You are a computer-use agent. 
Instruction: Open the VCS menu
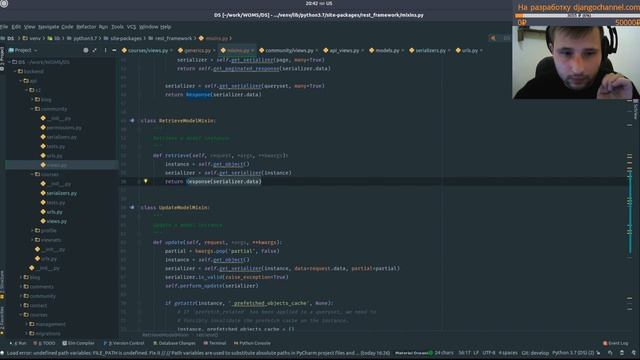pos(131,27)
